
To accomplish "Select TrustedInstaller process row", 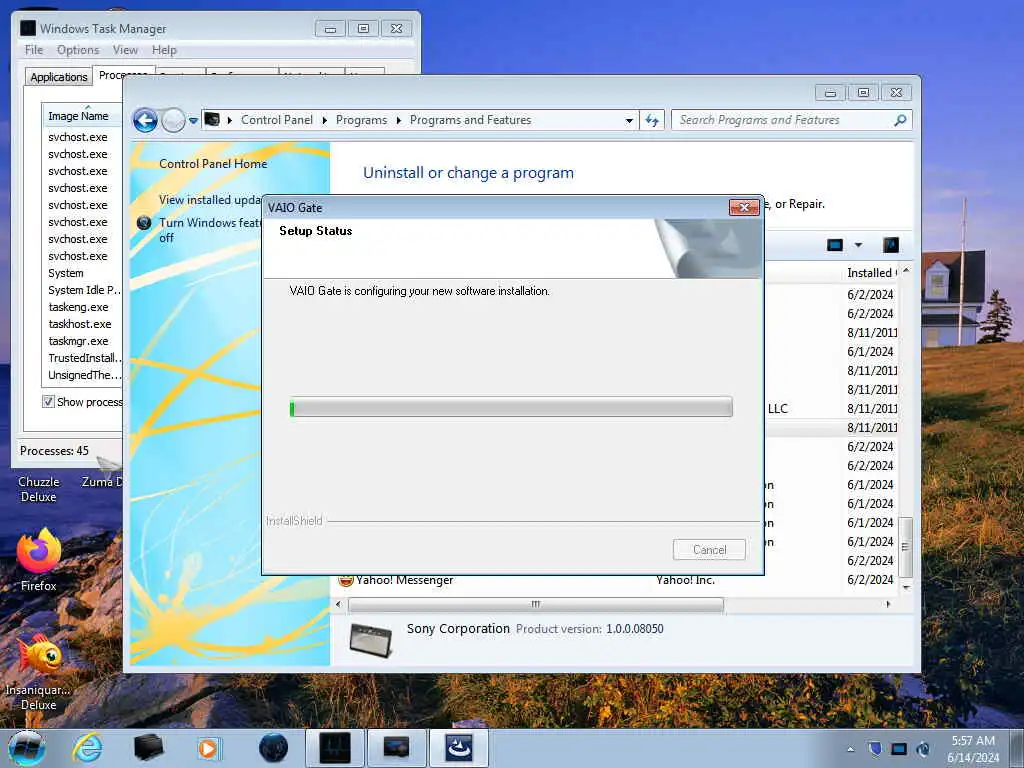I will [x=84, y=358].
